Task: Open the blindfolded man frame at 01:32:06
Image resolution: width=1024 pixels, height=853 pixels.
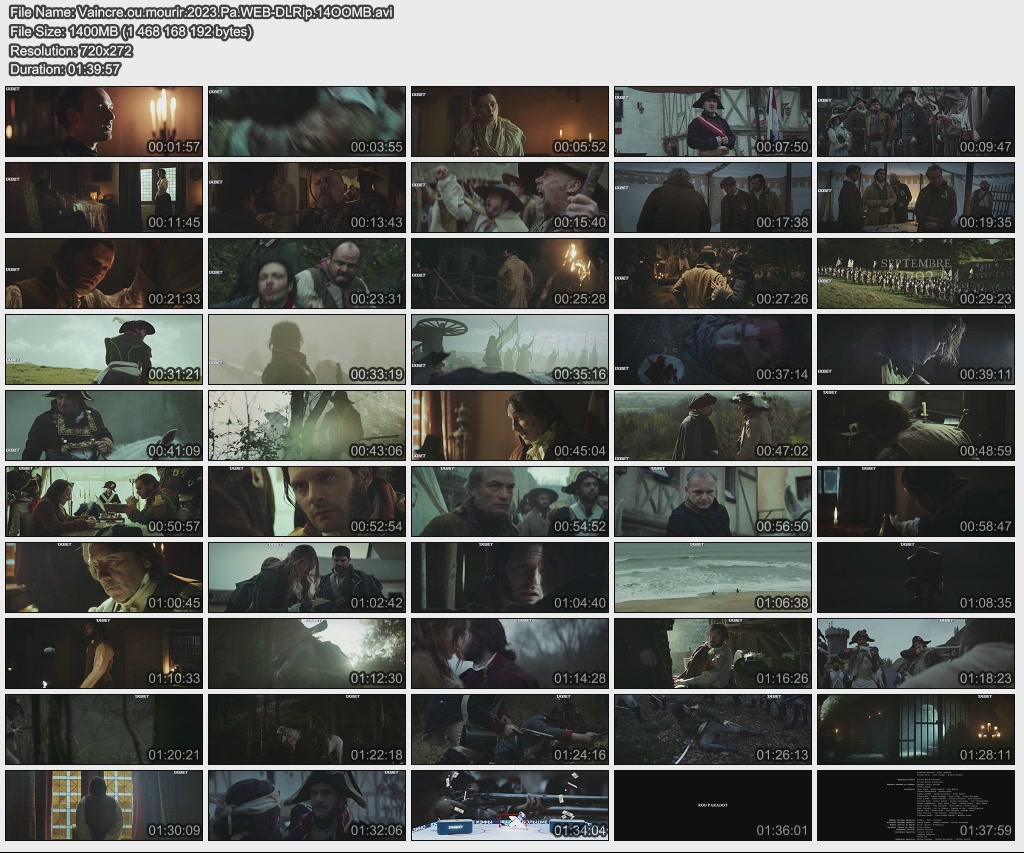Action: click(x=307, y=805)
